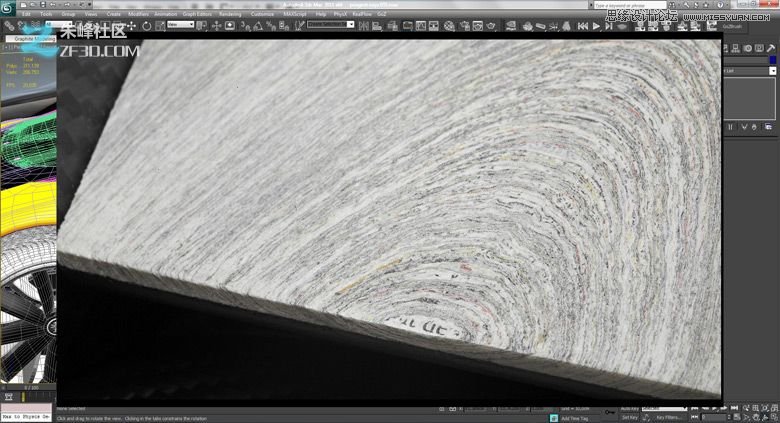Image resolution: width=780 pixels, height=423 pixels.
Task: Toggle Auto Key mode
Action: [630, 409]
